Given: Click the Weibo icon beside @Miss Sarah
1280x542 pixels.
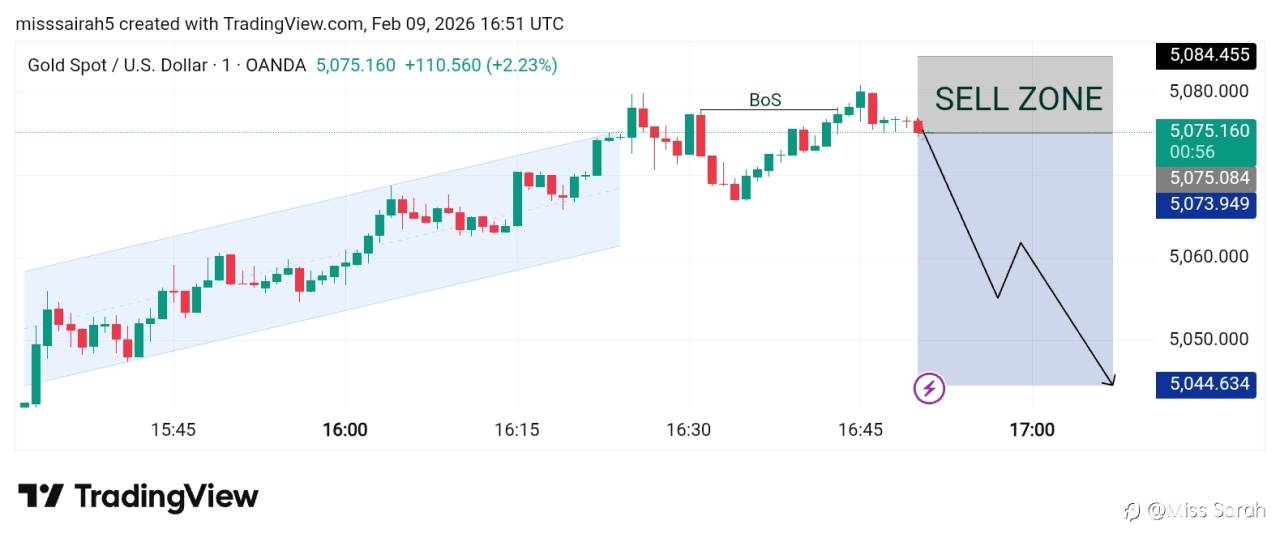Looking at the screenshot, I should click(1132, 511).
